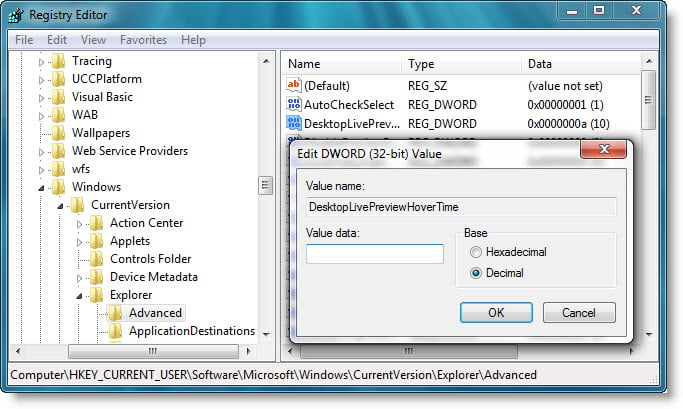683x409 pixels.
Task: Click the Value name field DesktopLivePreviewHoverTime
Action: click(x=461, y=206)
